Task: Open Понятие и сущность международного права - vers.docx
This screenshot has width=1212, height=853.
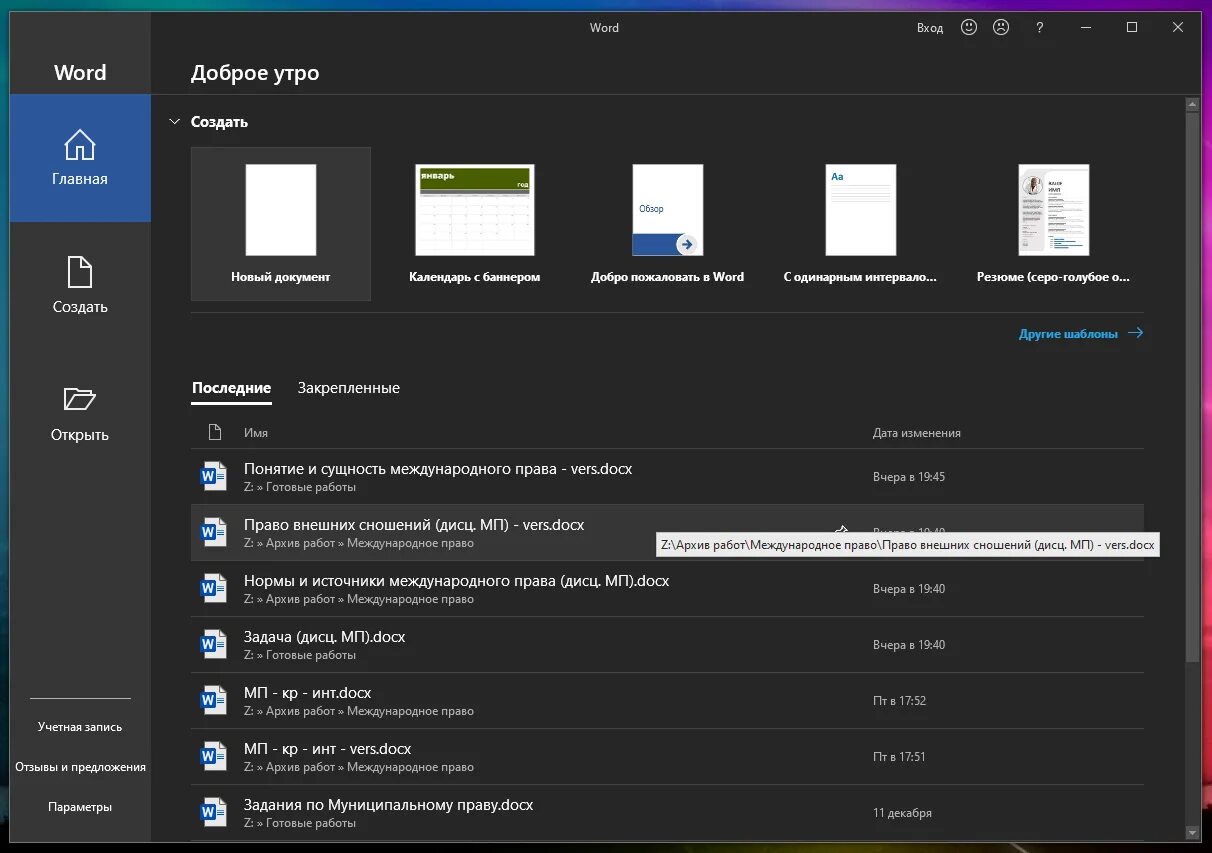Action: 667,477
